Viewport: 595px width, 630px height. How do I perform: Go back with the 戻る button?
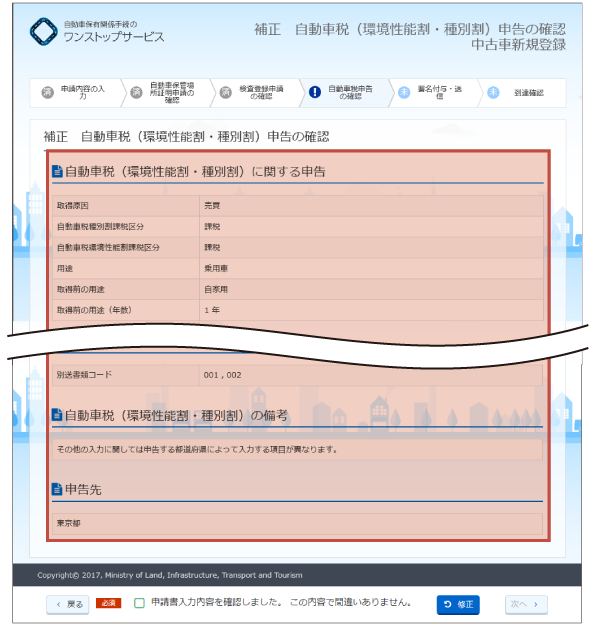click(x=67, y=604)
